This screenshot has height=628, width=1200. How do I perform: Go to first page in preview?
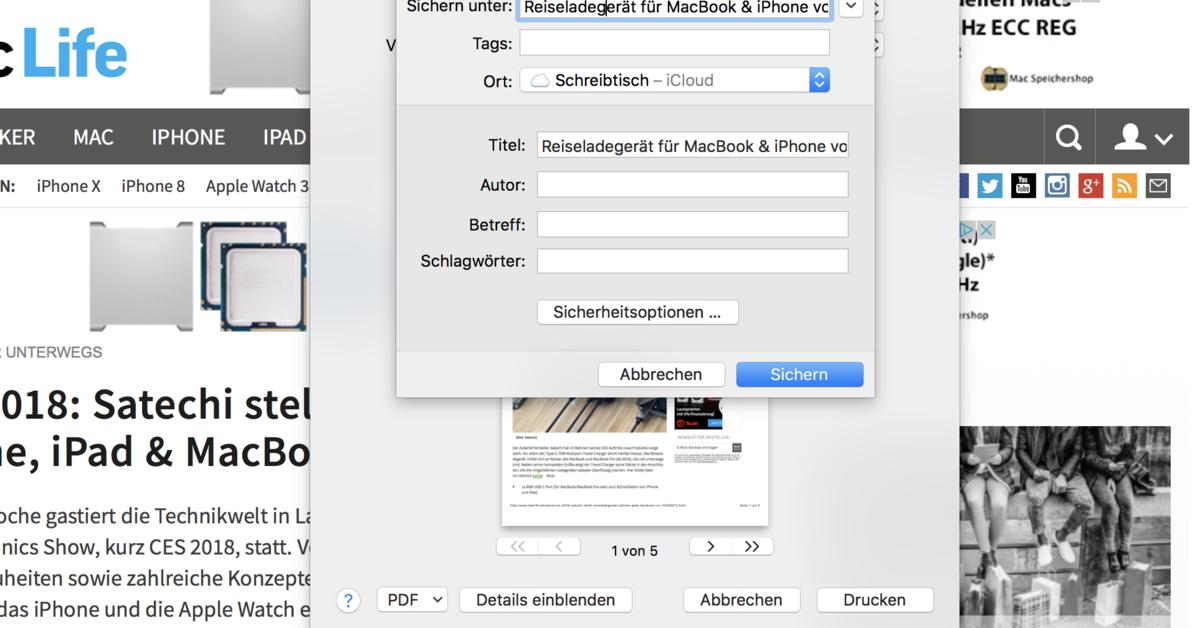pyautogui.click(x=517, y=546)
